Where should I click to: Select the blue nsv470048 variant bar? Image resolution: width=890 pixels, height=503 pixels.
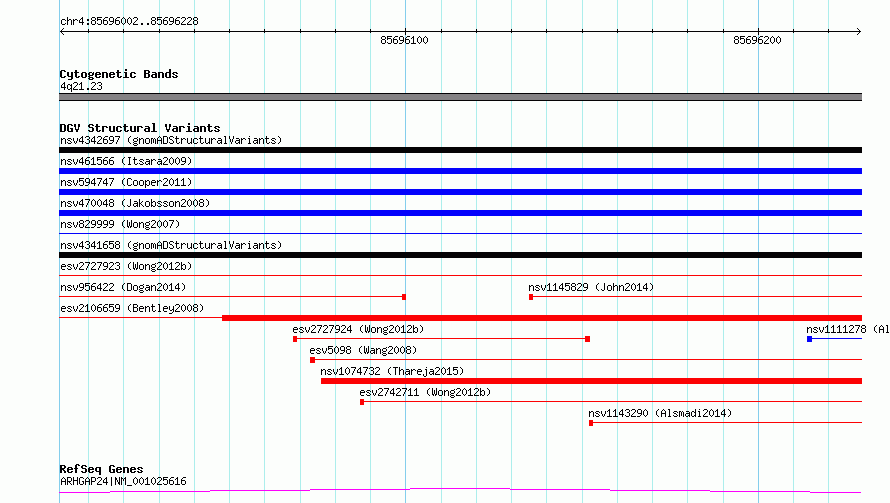pos(460,213)
